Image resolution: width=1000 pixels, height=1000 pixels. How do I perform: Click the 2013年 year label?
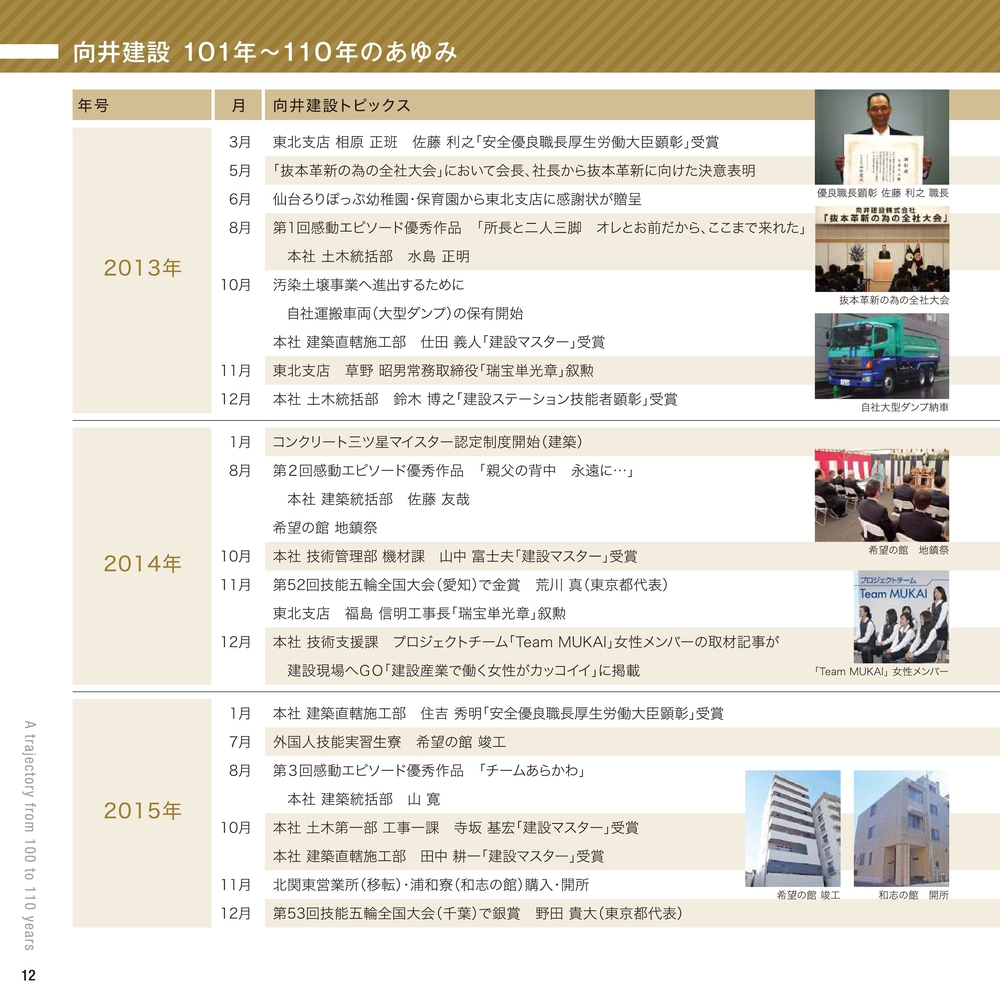tap(142, 268)
